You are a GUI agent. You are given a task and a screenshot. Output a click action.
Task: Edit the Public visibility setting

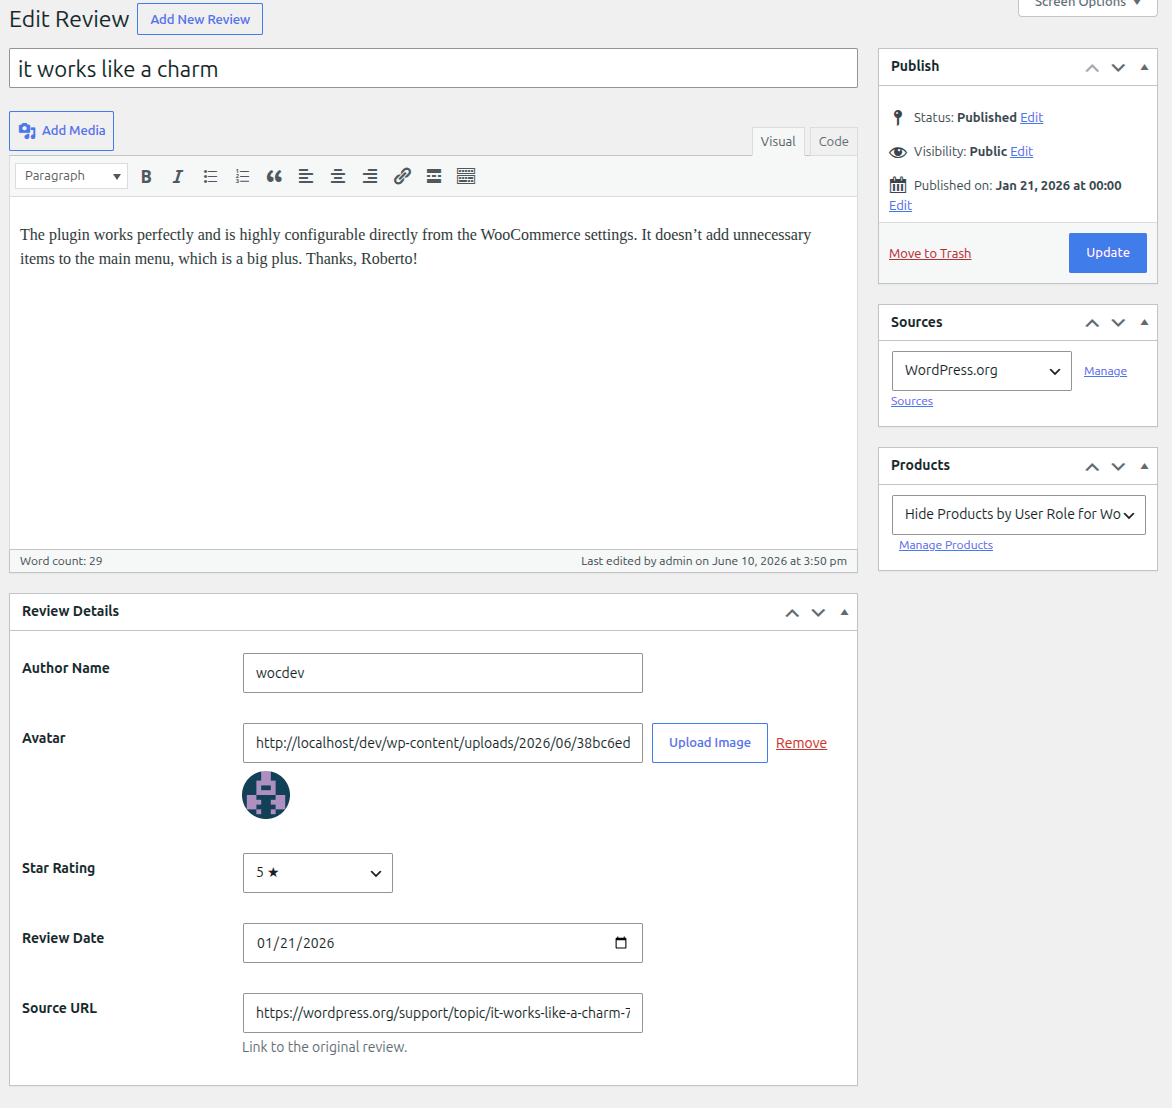pyautogui.click(x=1022, y=151)
